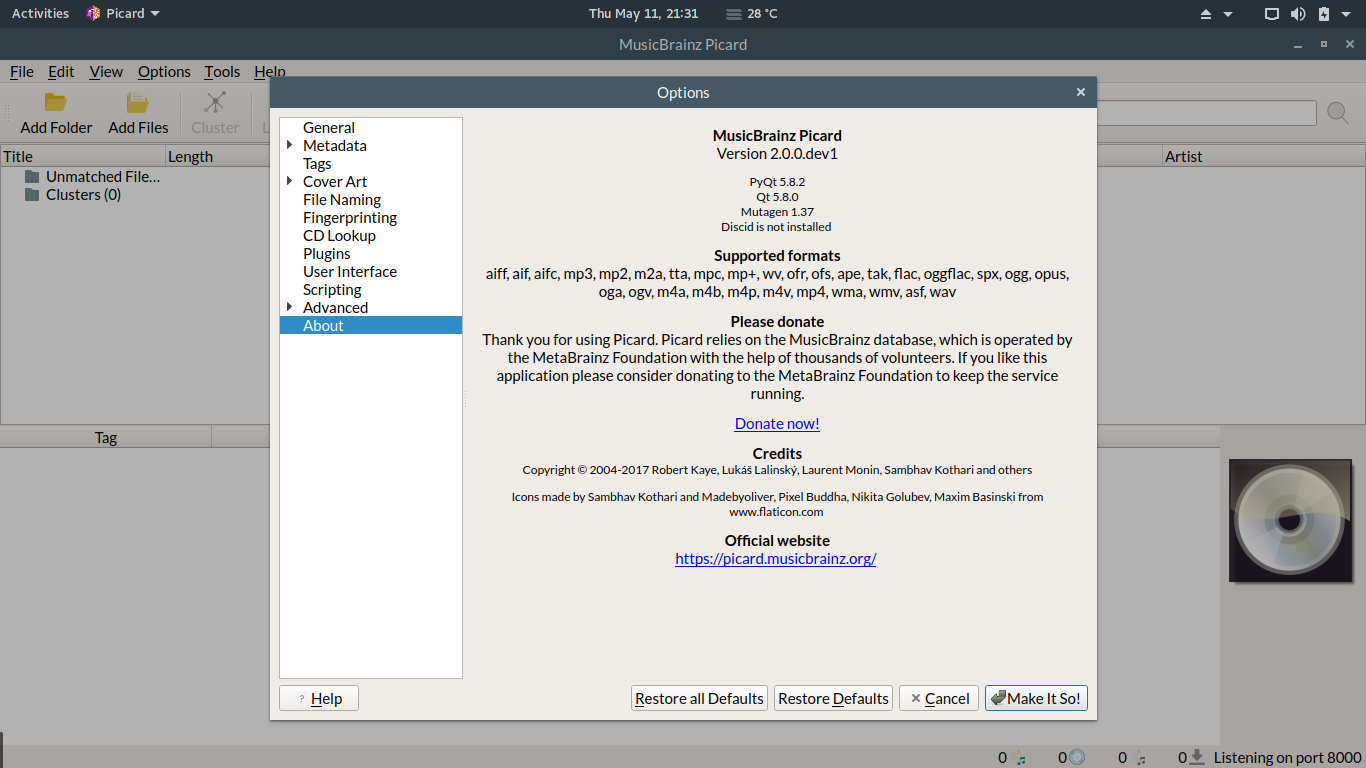The height and width of the screenshot is (768, 1366).
Task: Close the Options dialog with the × button
Action: [x=1080, y=92]
